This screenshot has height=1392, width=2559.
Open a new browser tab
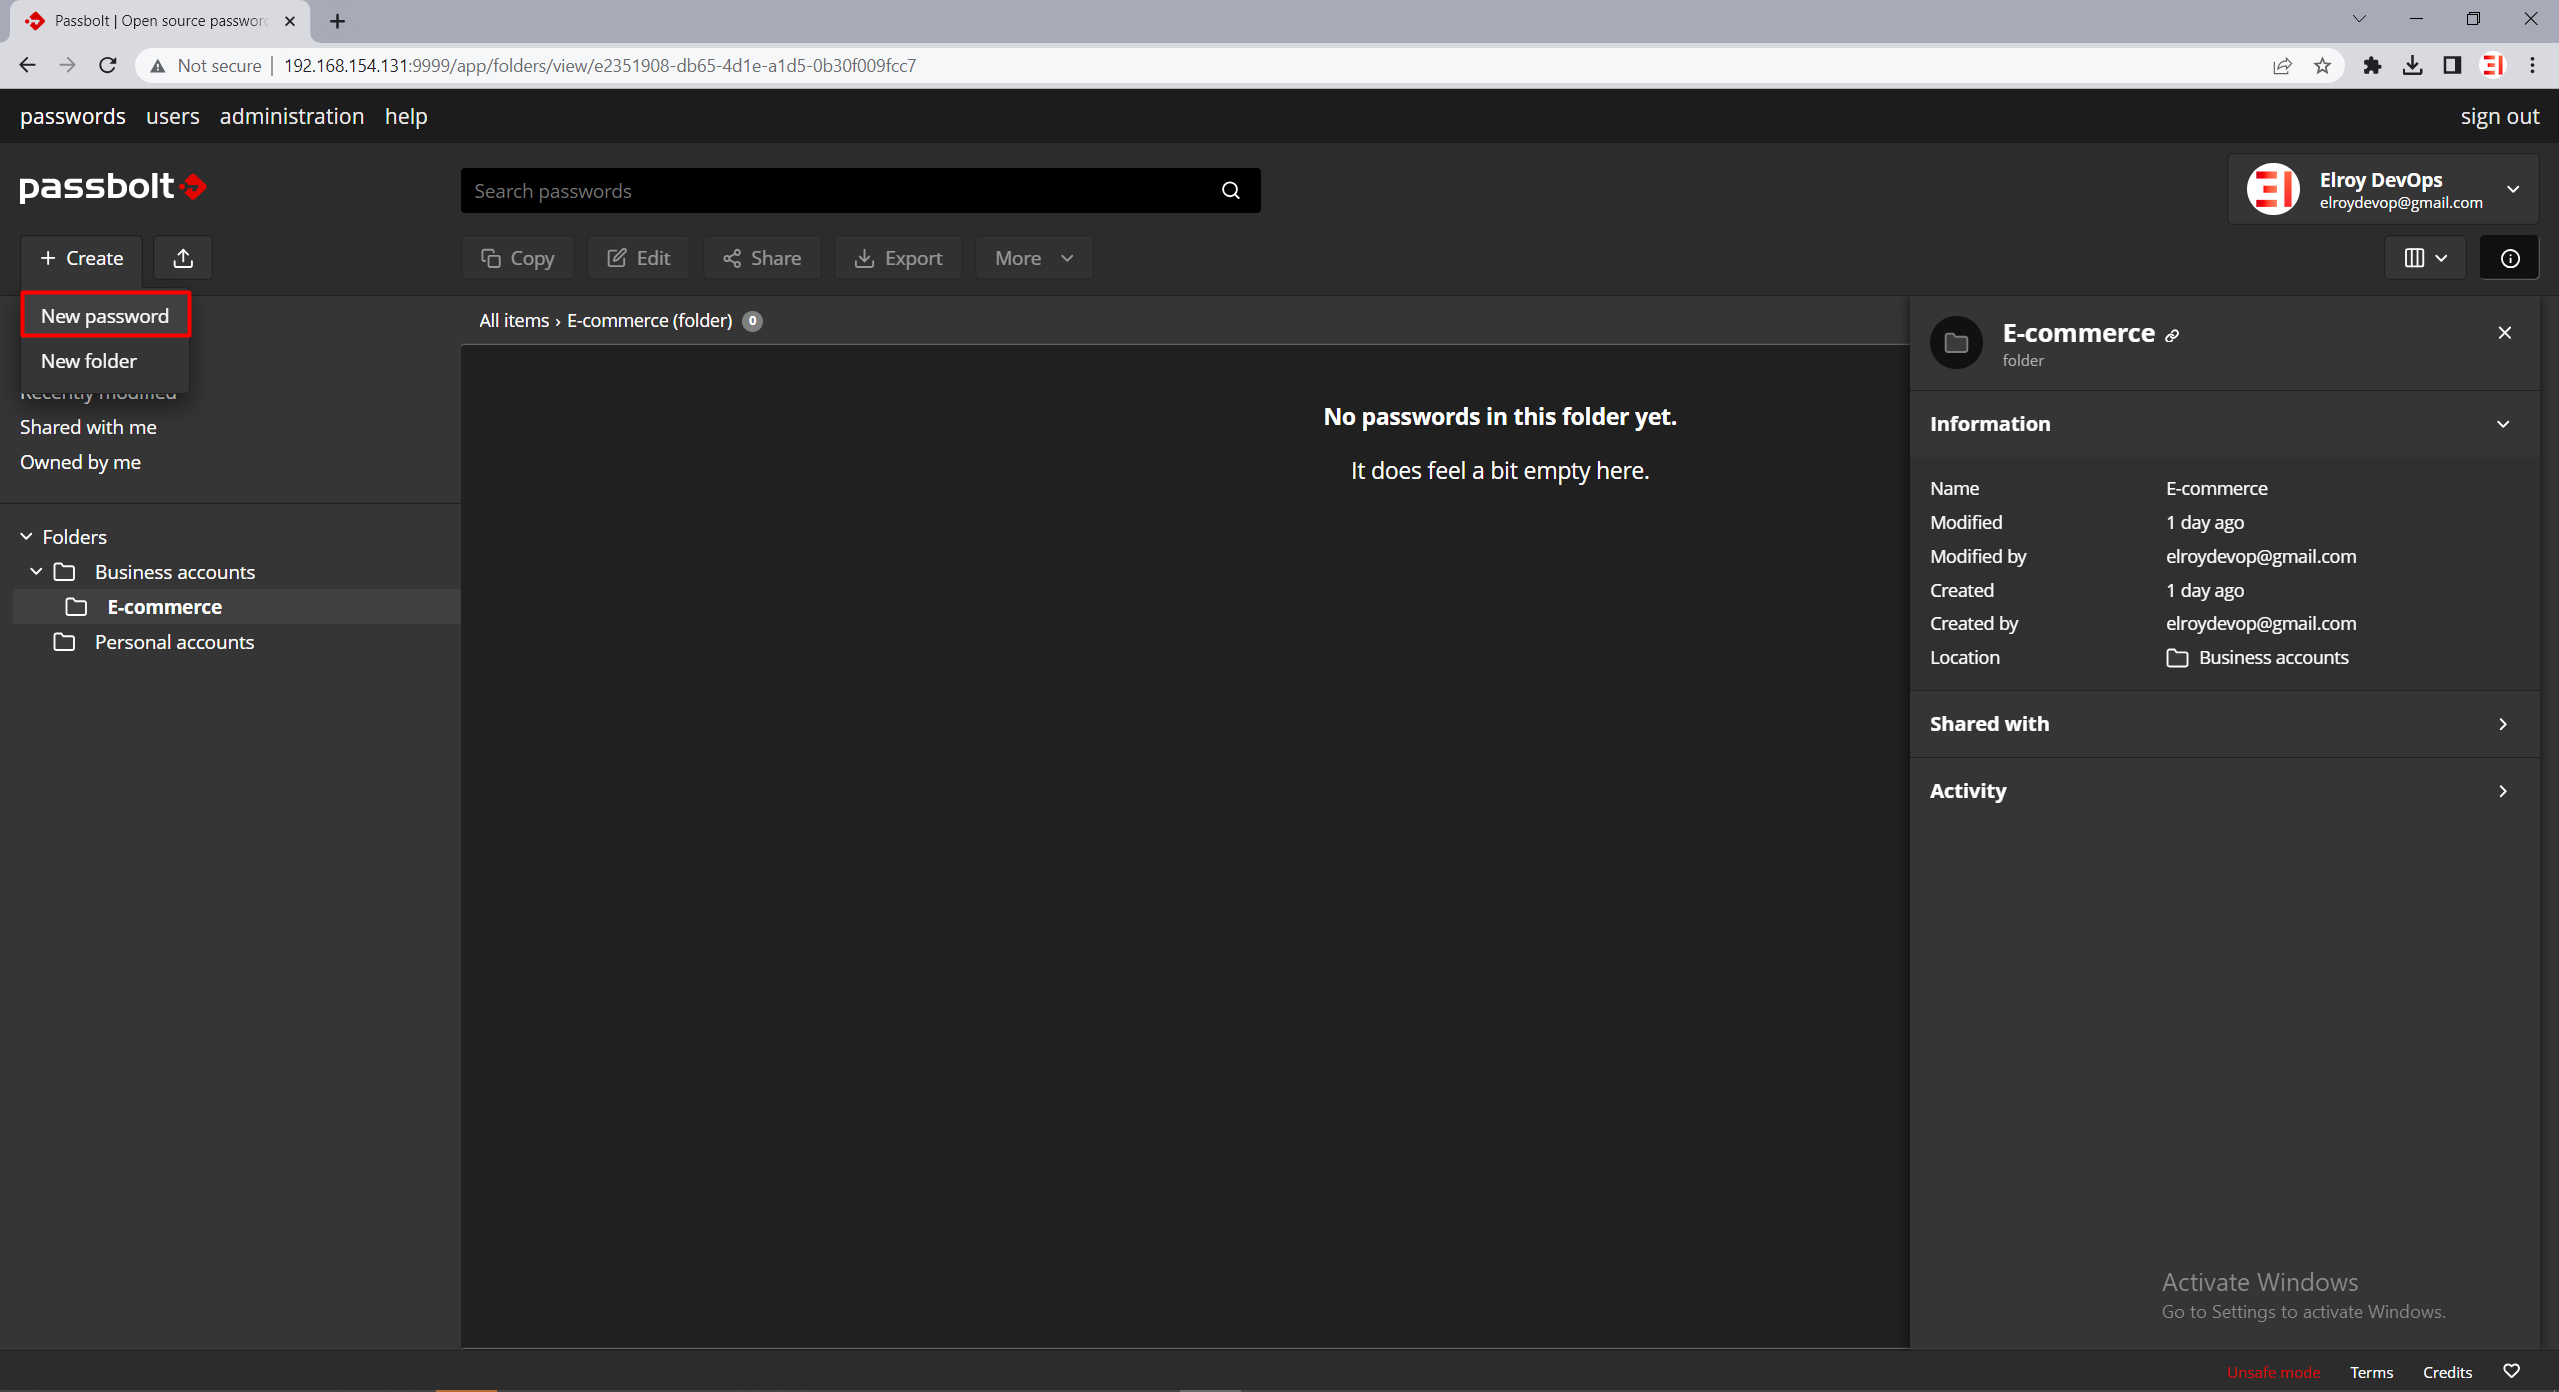337,21
